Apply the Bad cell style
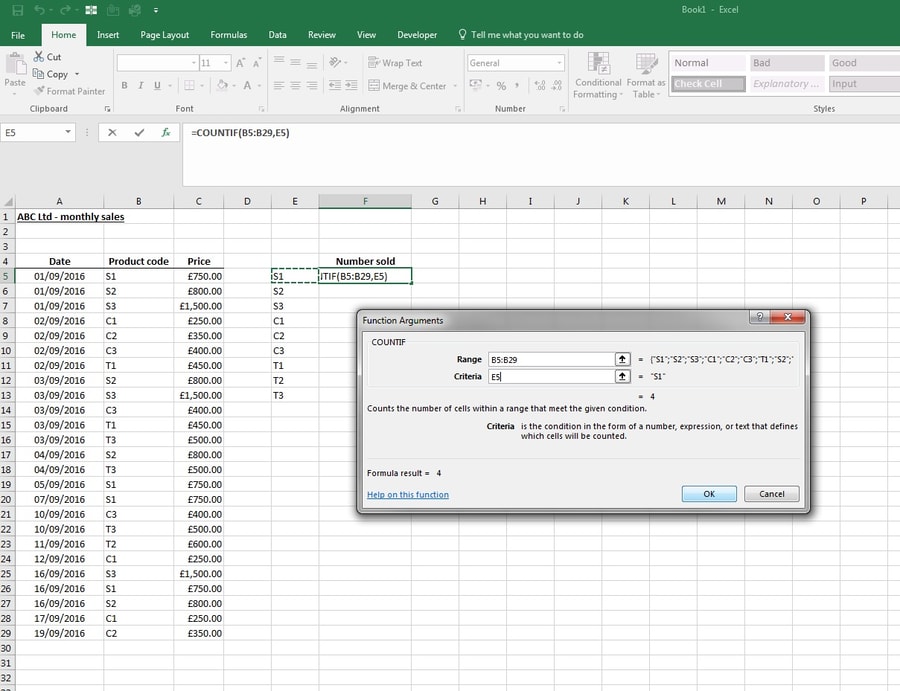Image resolution: width=900 pixels, height=691 pixels. click(786, 63)
